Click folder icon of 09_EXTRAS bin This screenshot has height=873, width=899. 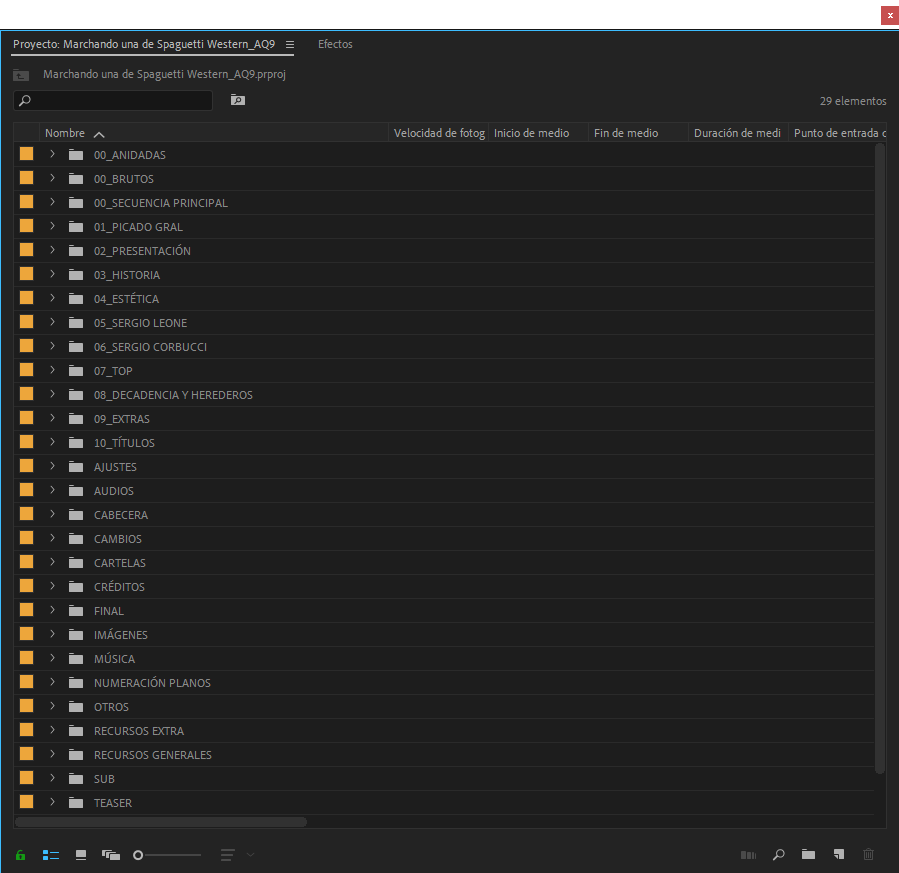coord(76,419)
